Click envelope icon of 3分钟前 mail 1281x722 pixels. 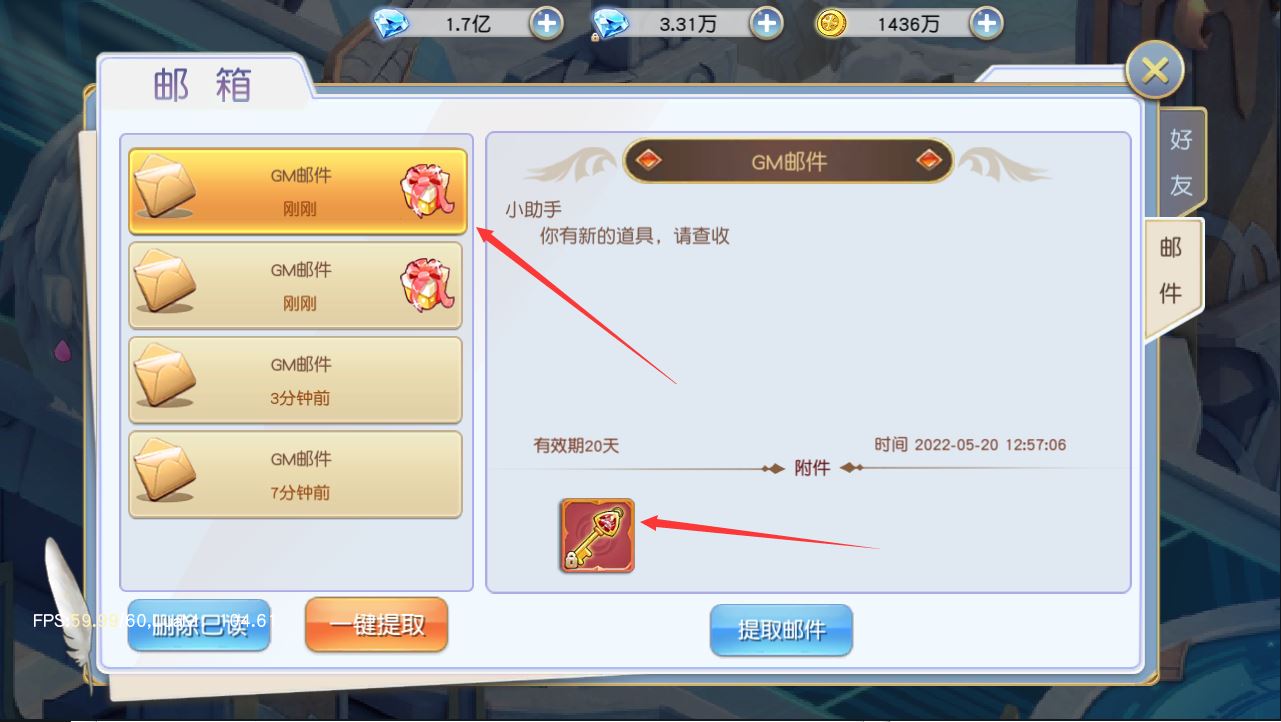pyautogui.click(x=165, y=377)
